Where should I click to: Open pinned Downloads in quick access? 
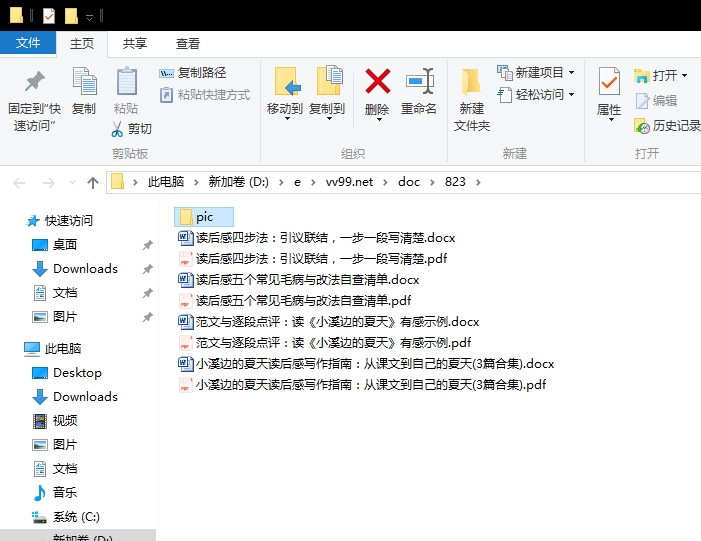pos(75,269)
